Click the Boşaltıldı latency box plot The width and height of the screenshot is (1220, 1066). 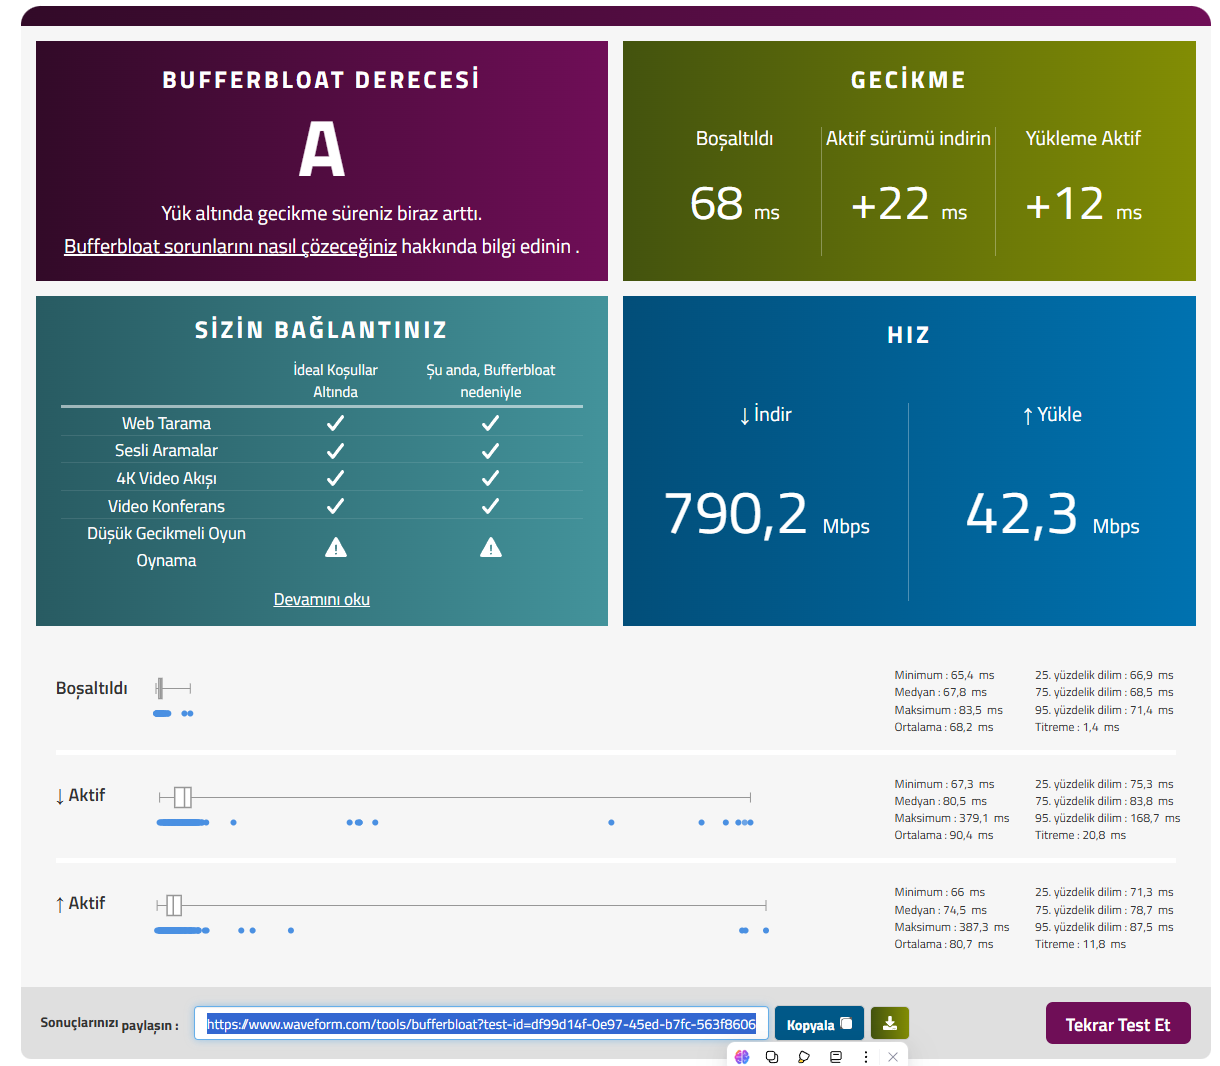(173, 688)
